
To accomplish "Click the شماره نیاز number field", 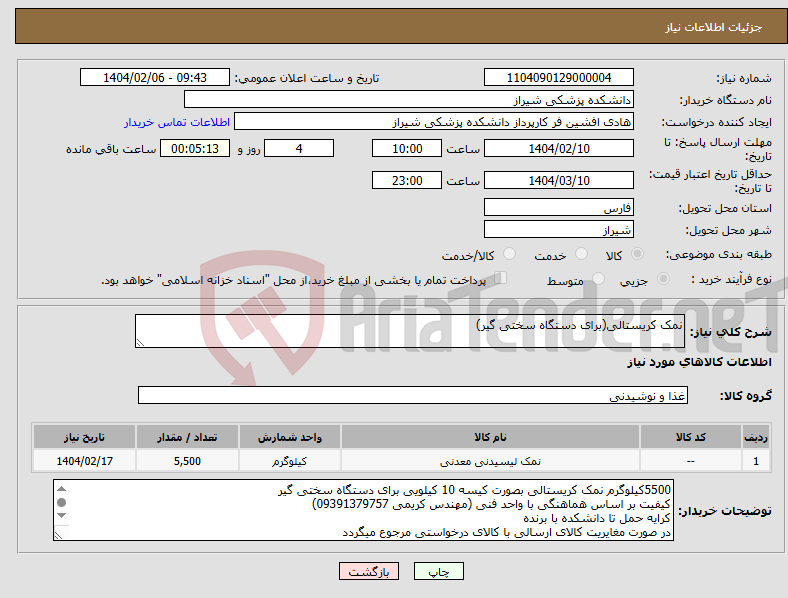I will (x=559, y=77).
